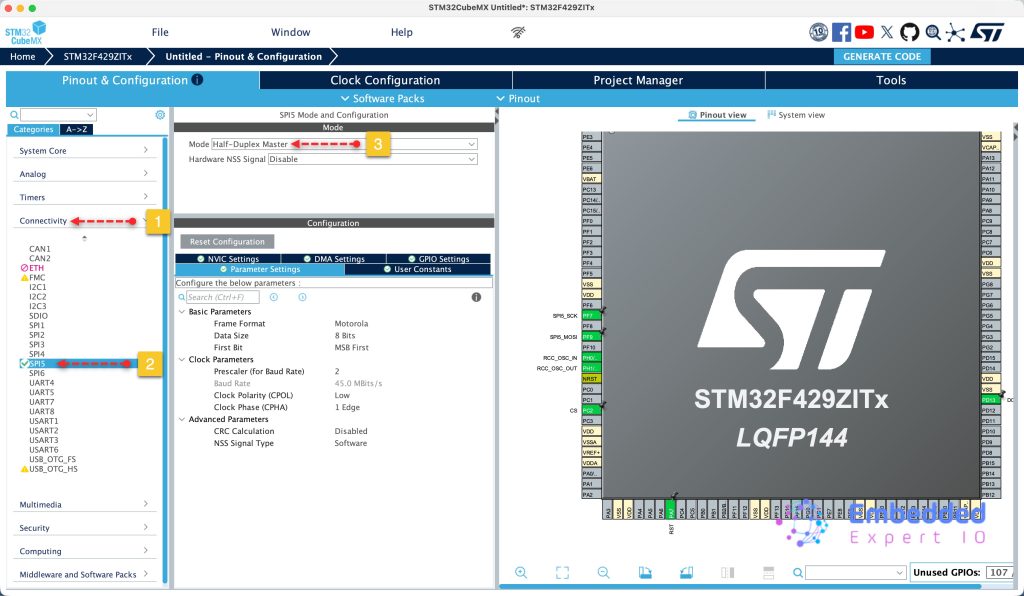Open the Clock Configuration tab
Screen dimensions: 1024x596
pos(385,80)
